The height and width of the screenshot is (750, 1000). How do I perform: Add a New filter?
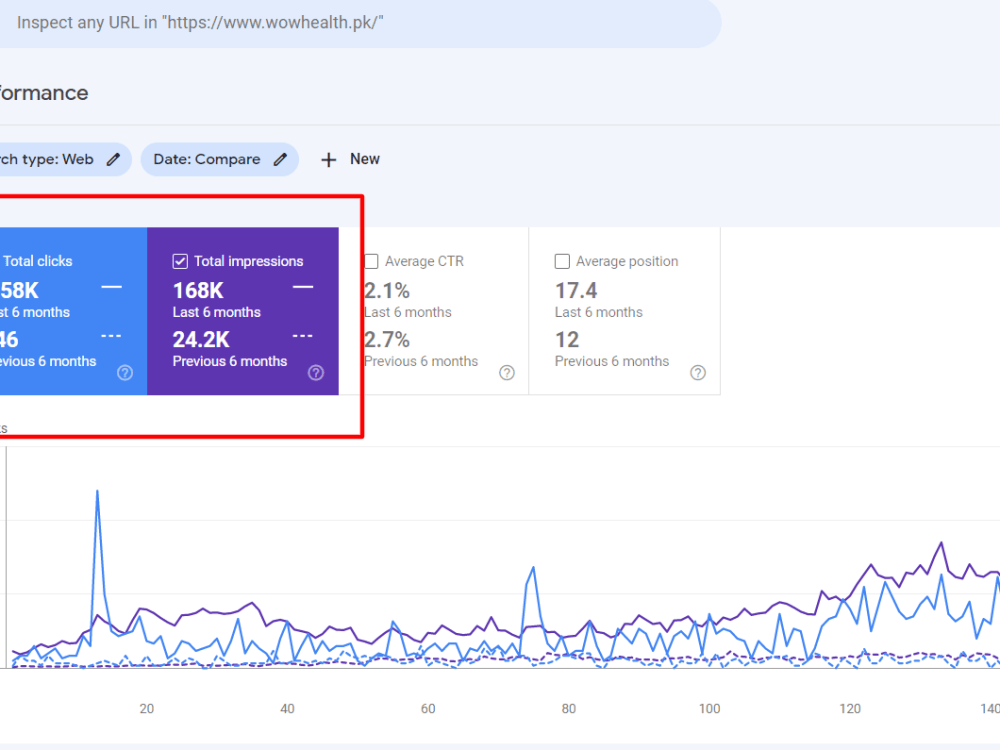click(x=350, y=159)
